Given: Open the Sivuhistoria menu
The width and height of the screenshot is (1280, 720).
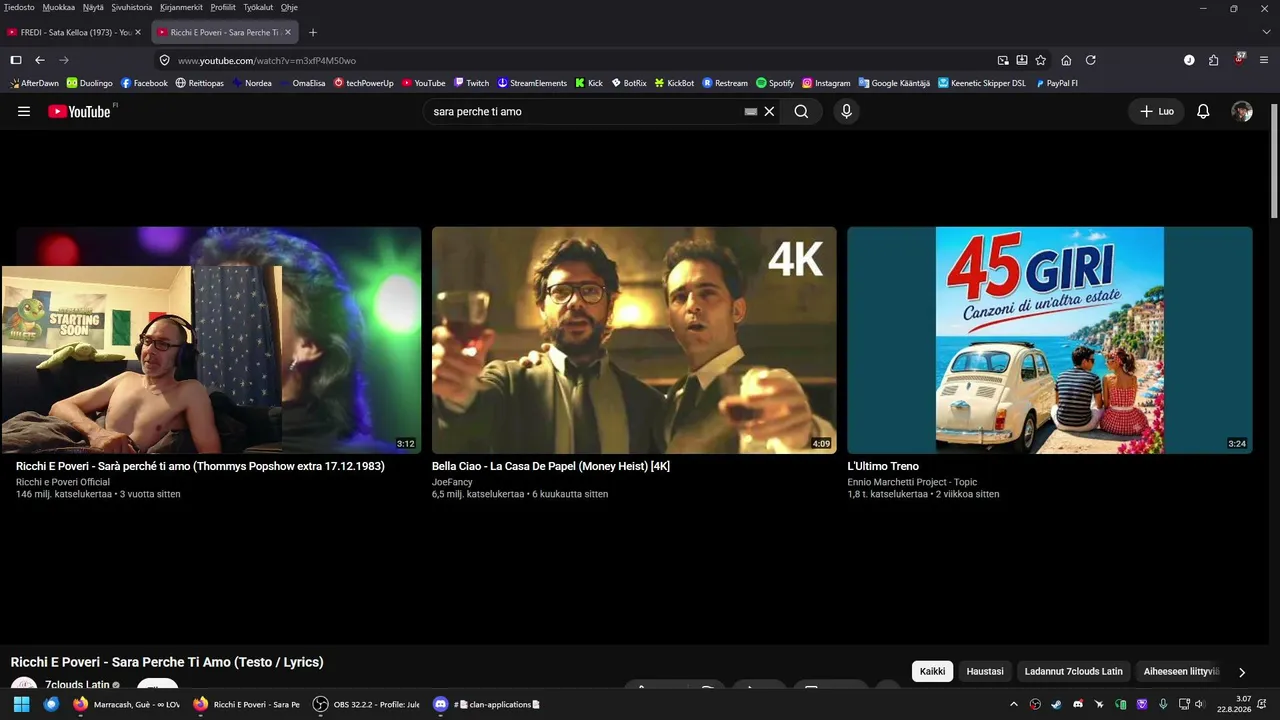Looking at the screenshot, I should pos(132,7).
